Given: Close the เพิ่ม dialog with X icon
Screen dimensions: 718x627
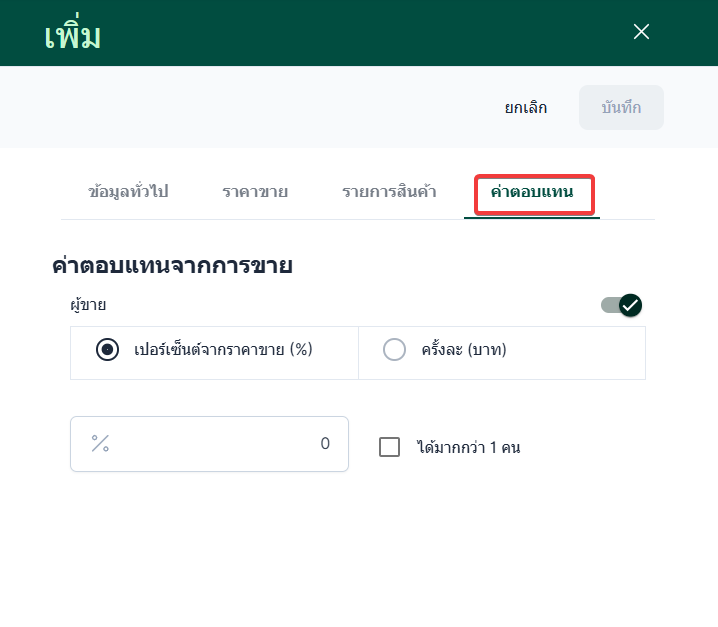Looking at the screenshot, I should pyautogui.click(x=642, y=32).
